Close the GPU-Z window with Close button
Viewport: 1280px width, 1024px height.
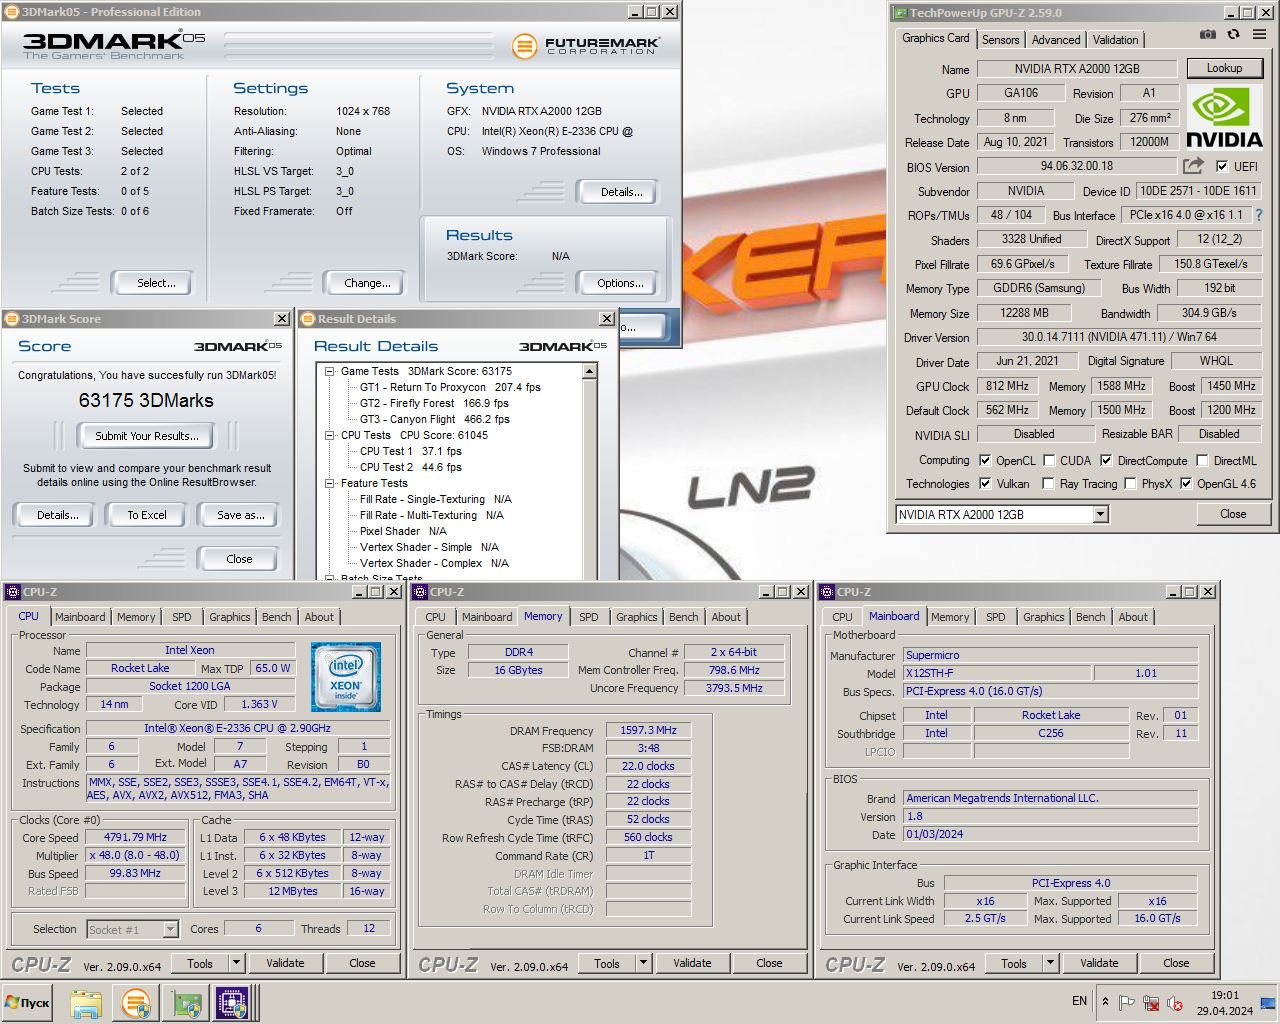pos(1233,514)
